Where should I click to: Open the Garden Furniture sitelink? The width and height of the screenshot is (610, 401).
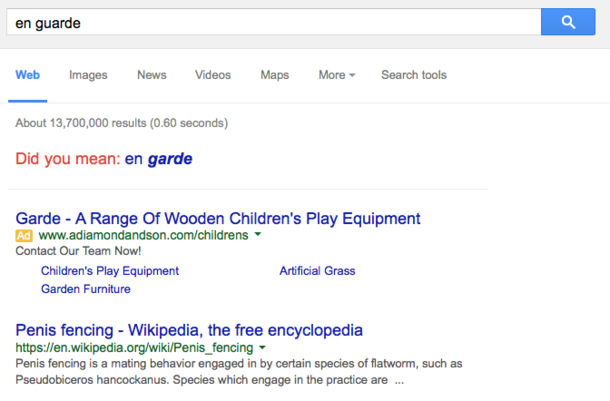[86, 289]
